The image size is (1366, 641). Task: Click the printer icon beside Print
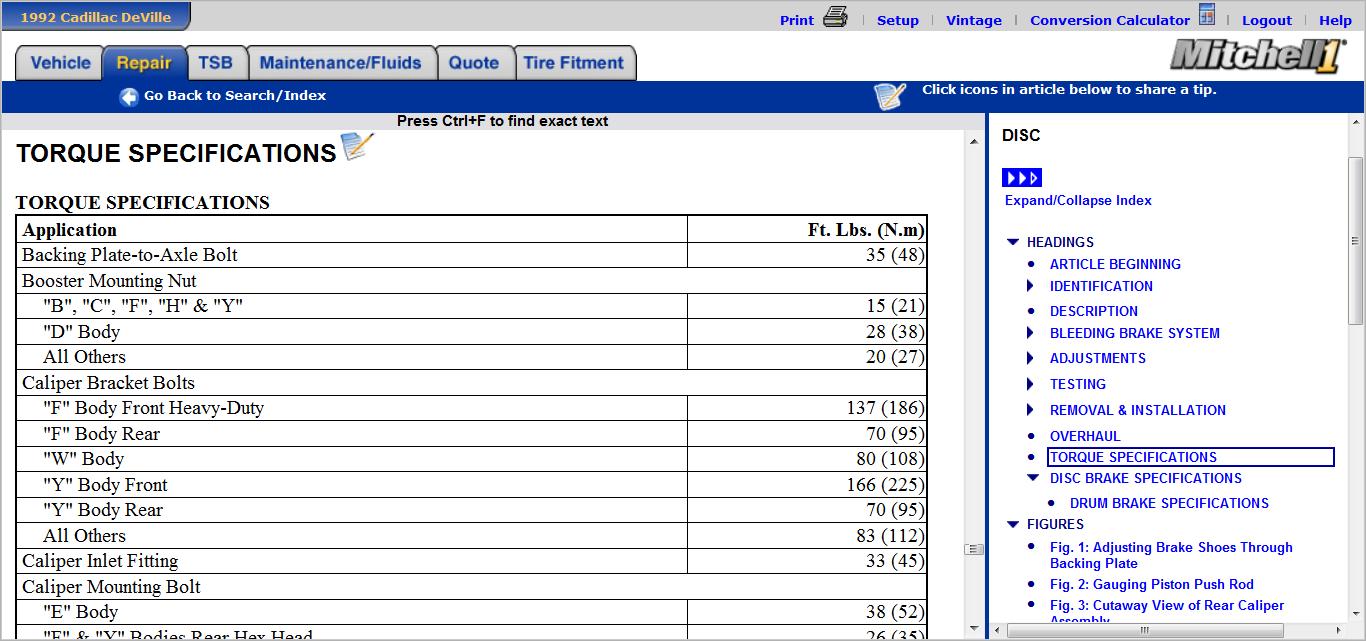[x=835, y=17]
